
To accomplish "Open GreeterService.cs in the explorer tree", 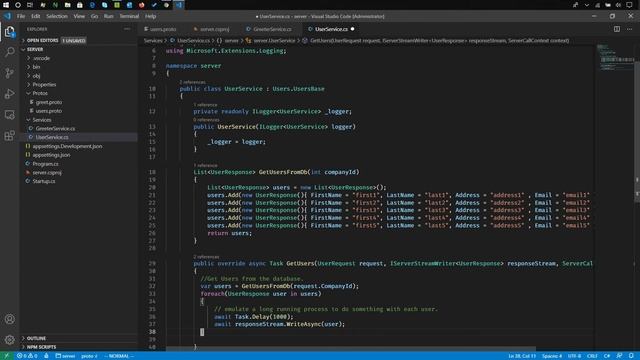I will (55, 129).
